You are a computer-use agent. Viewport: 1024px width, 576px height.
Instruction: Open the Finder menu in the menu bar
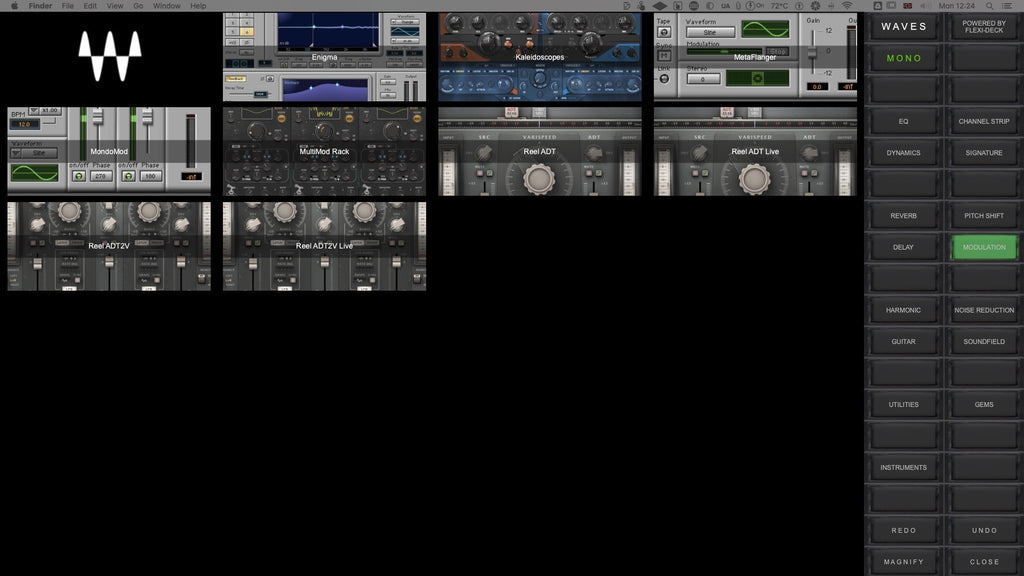(x=39, y=5)
